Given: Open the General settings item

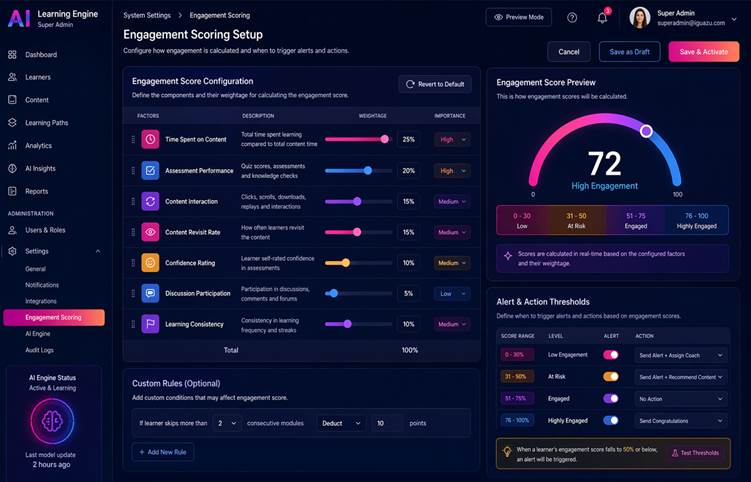Looking at the screenshot, I should click(35, 269).
